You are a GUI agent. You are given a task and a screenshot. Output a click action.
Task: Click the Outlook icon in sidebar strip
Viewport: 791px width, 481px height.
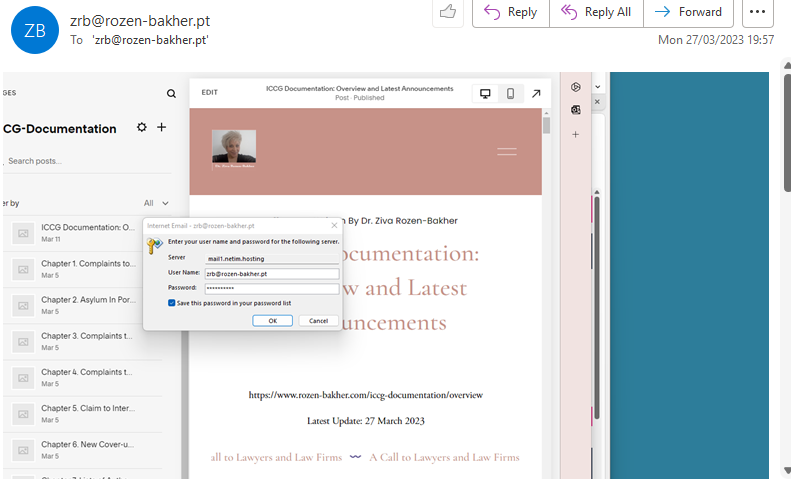576,110
